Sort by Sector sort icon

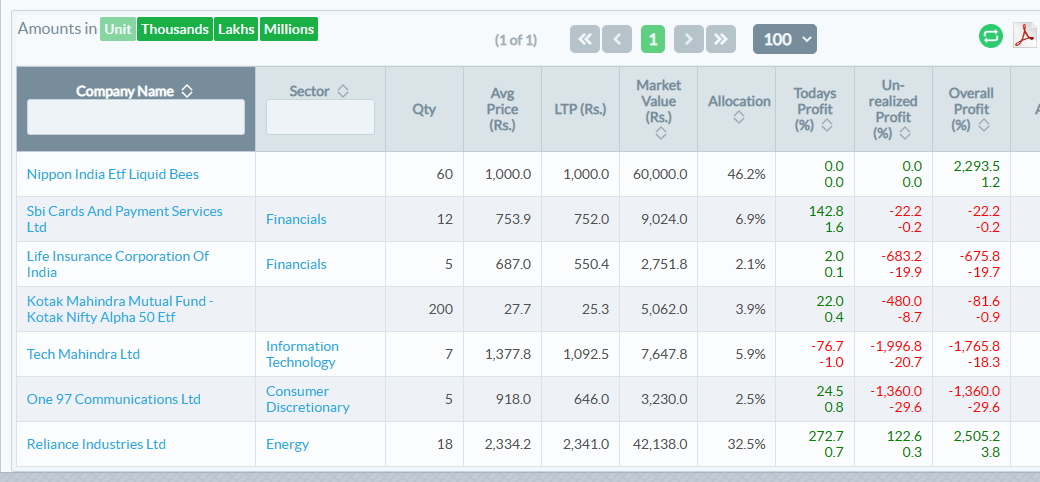tap(342, 91)
